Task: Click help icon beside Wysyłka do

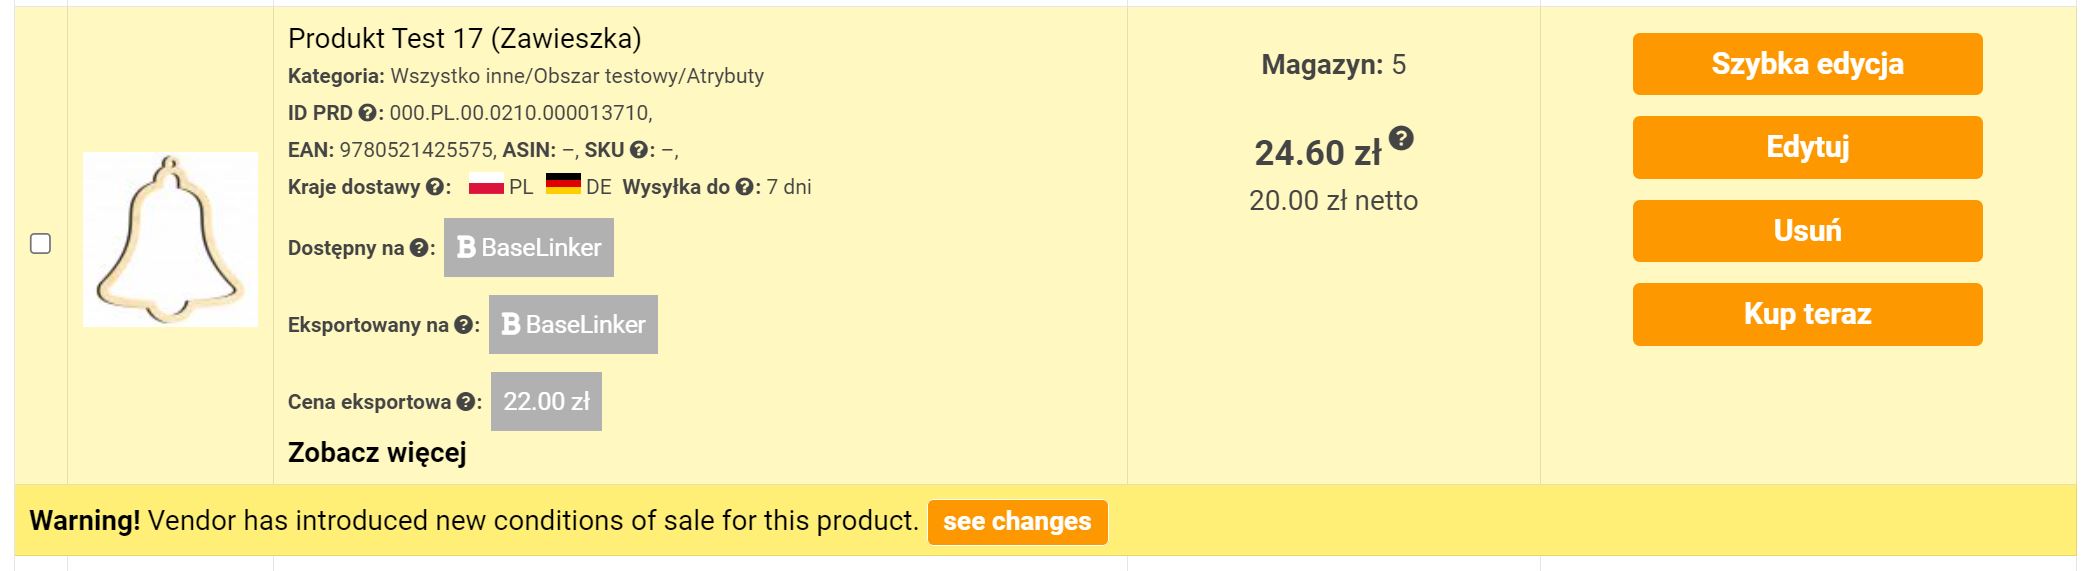Action: [744, 187]
